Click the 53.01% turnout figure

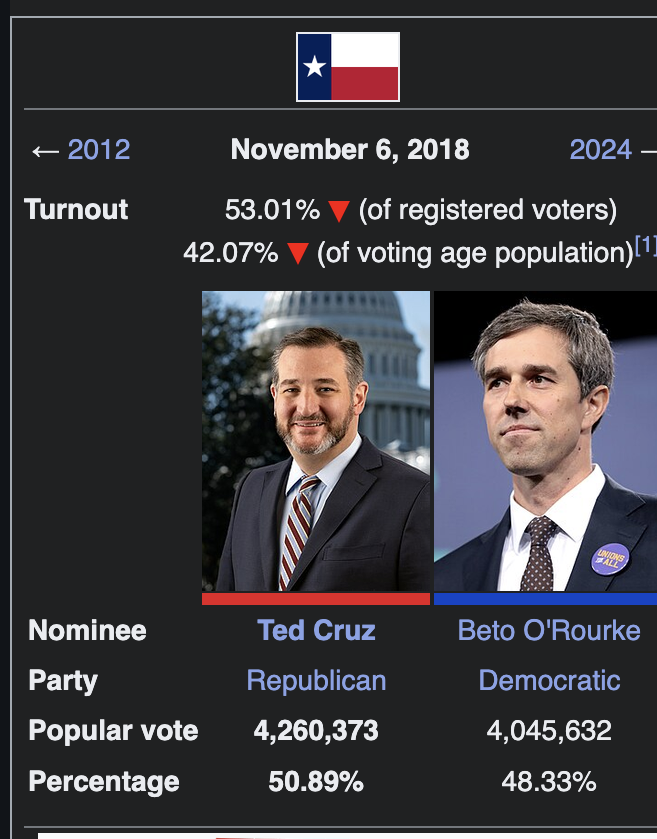[x=272, y=210]
